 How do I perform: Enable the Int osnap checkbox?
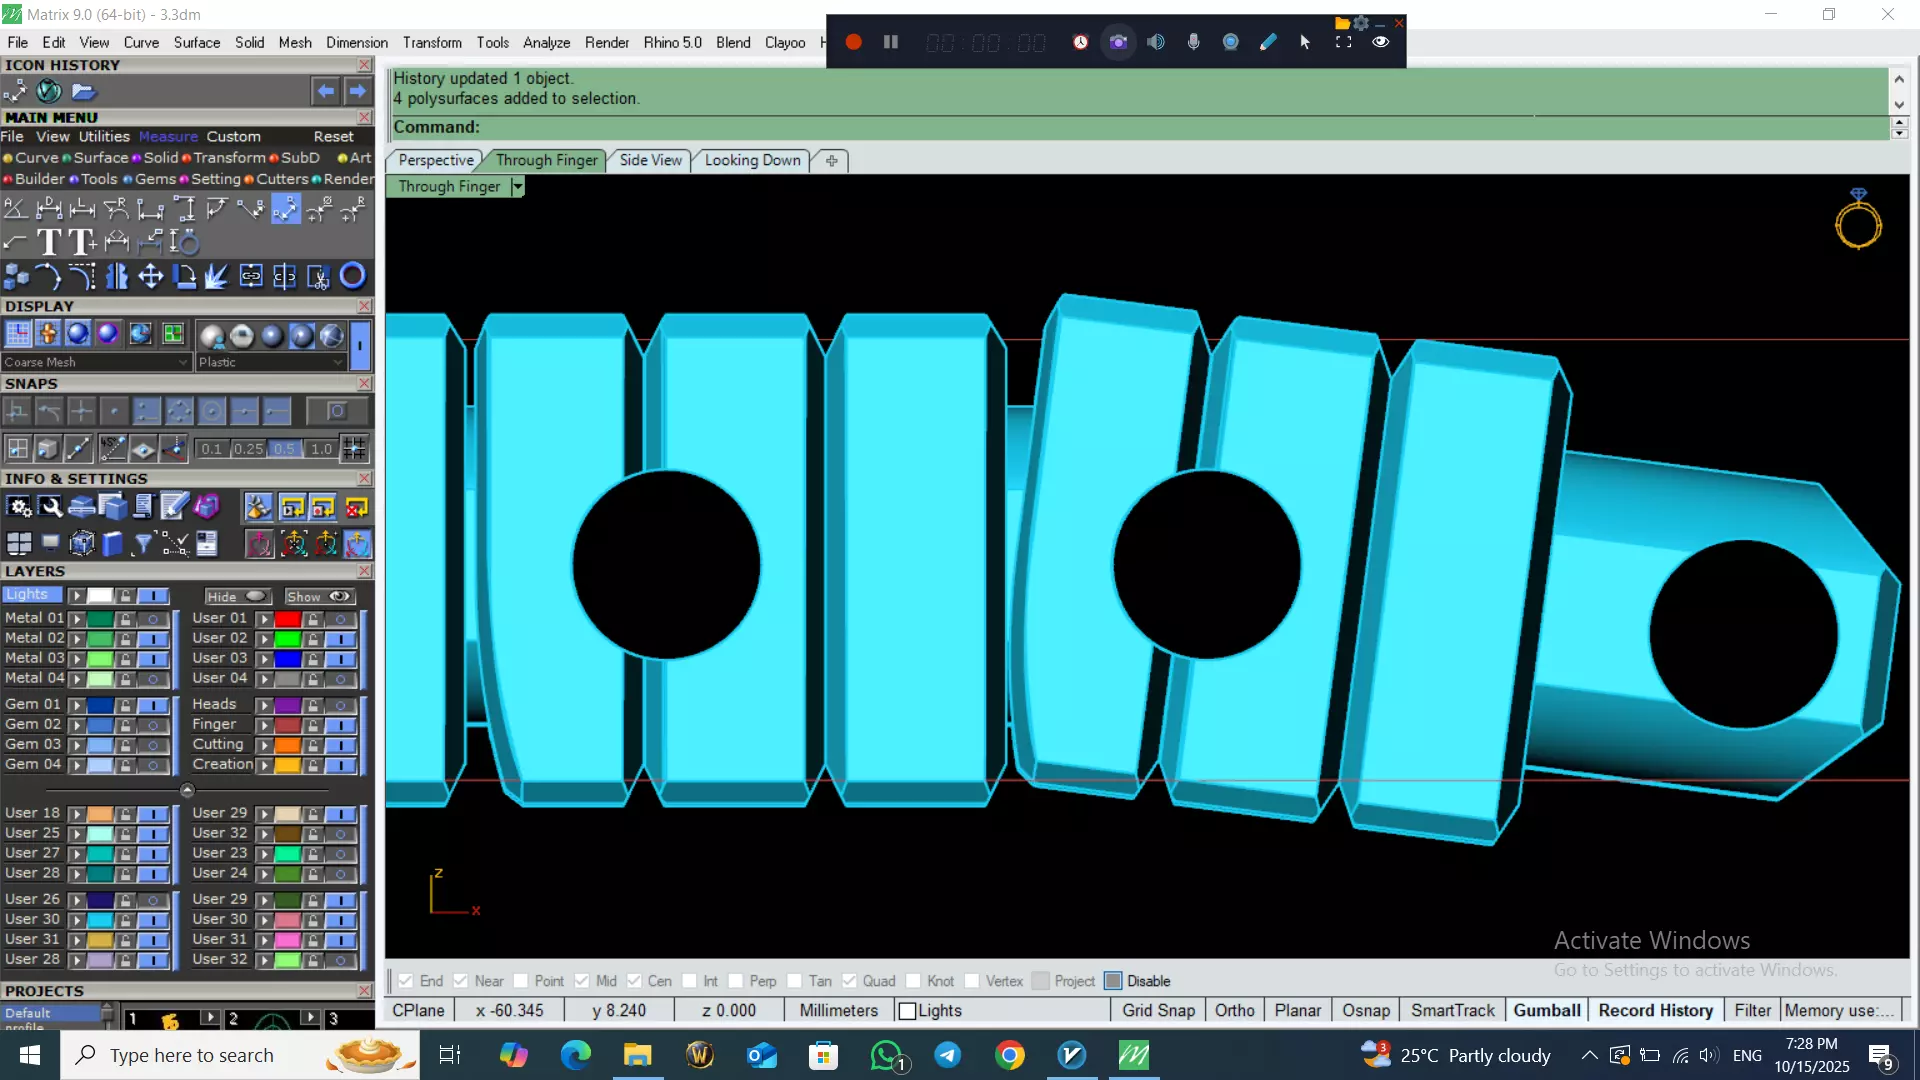pyautogui.click(x=689, y=981)
